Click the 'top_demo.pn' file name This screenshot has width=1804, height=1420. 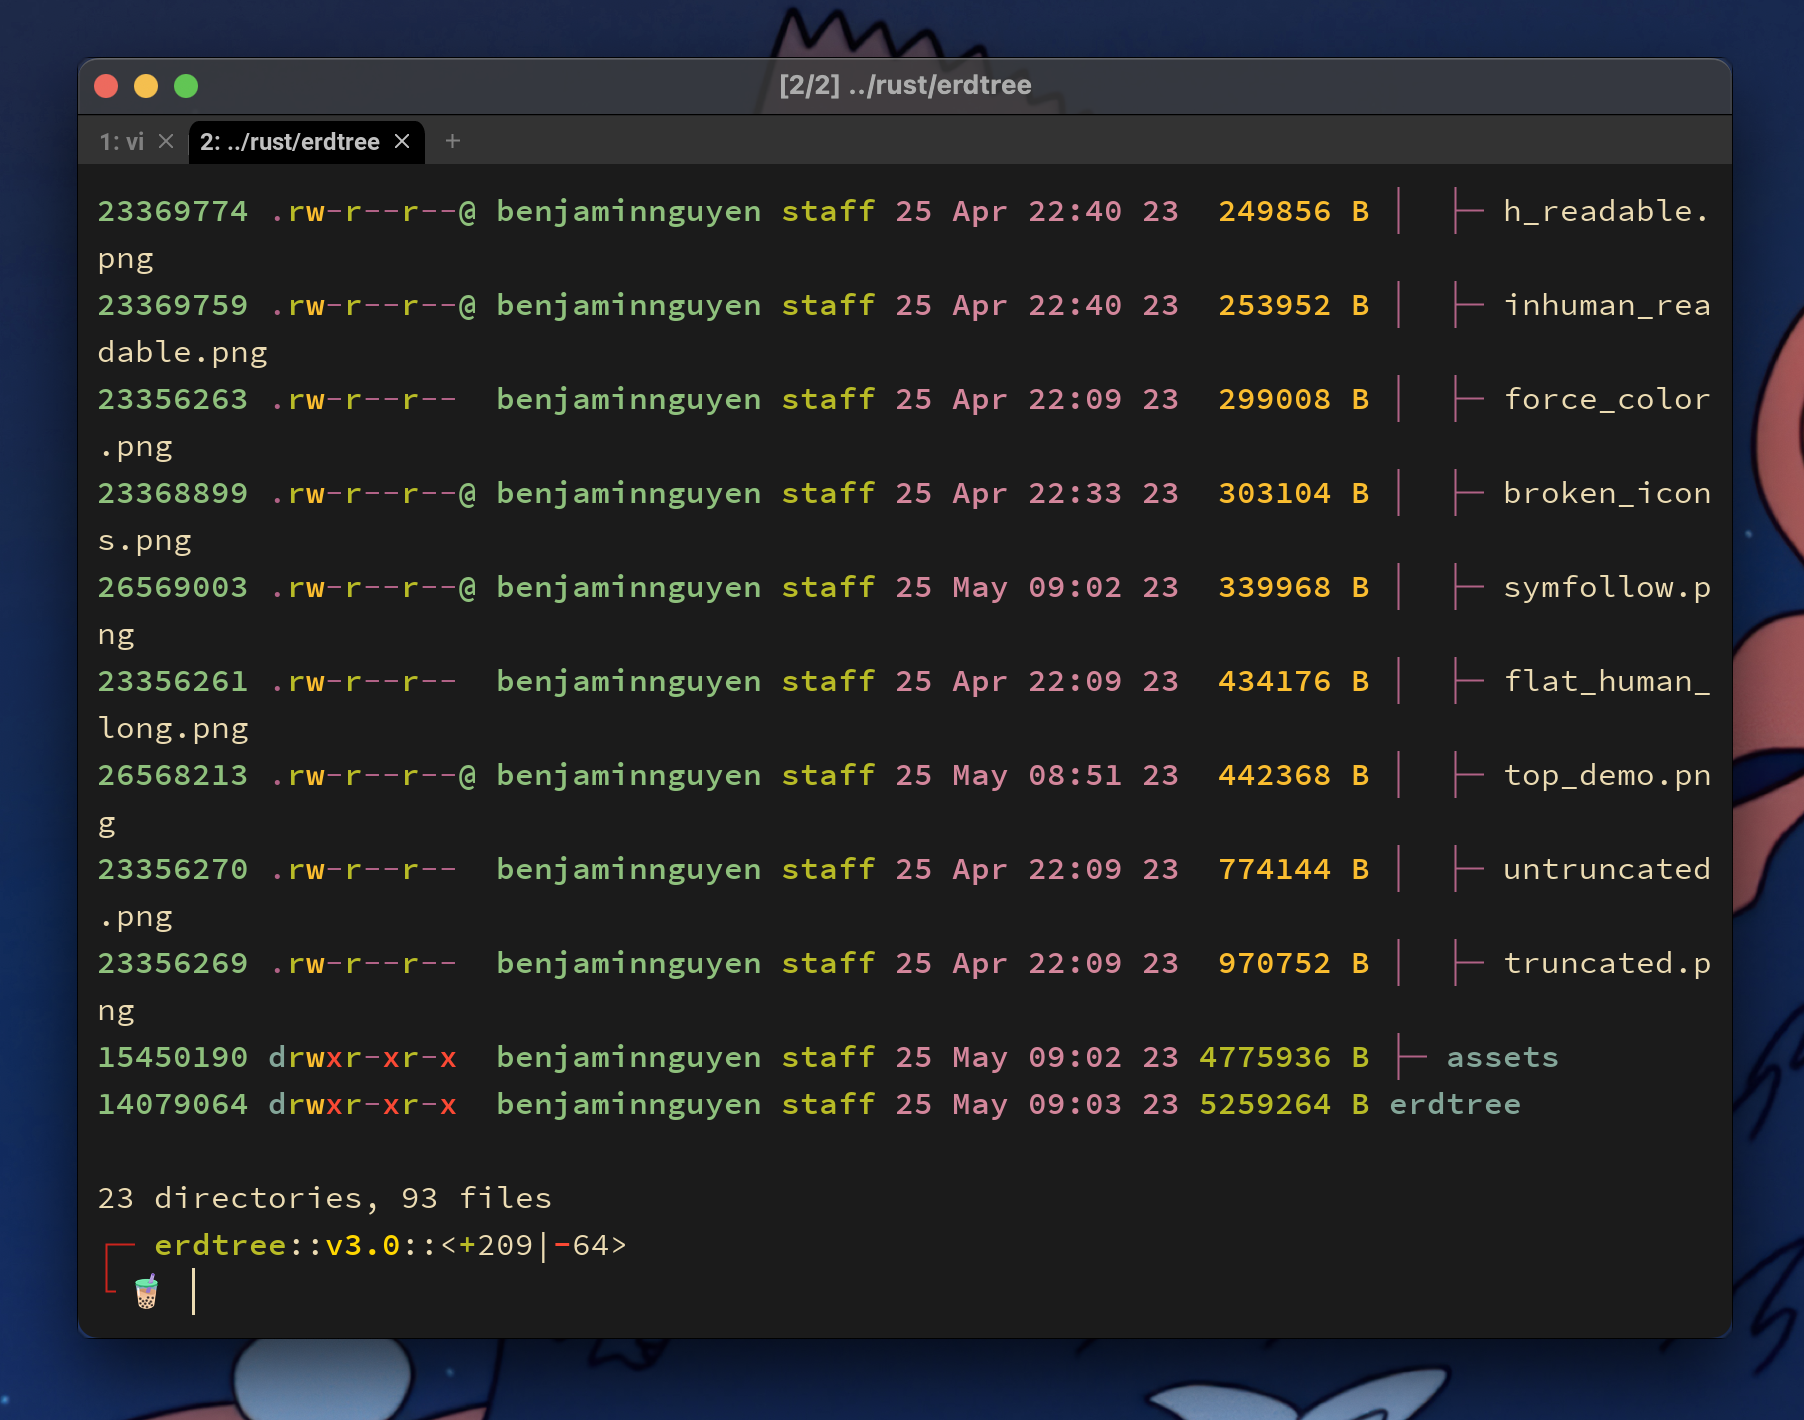[1606, 775]
